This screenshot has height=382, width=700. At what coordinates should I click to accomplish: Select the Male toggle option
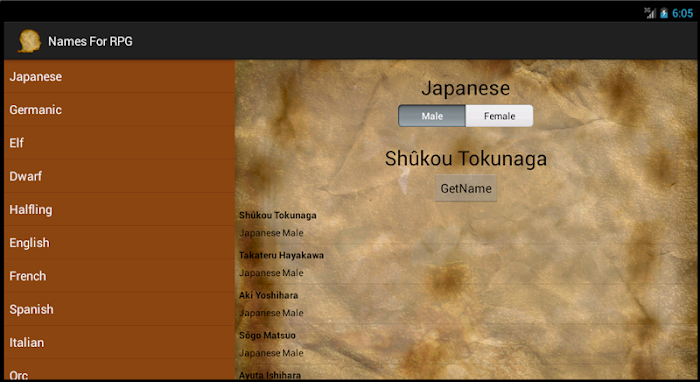coord(432,116)
